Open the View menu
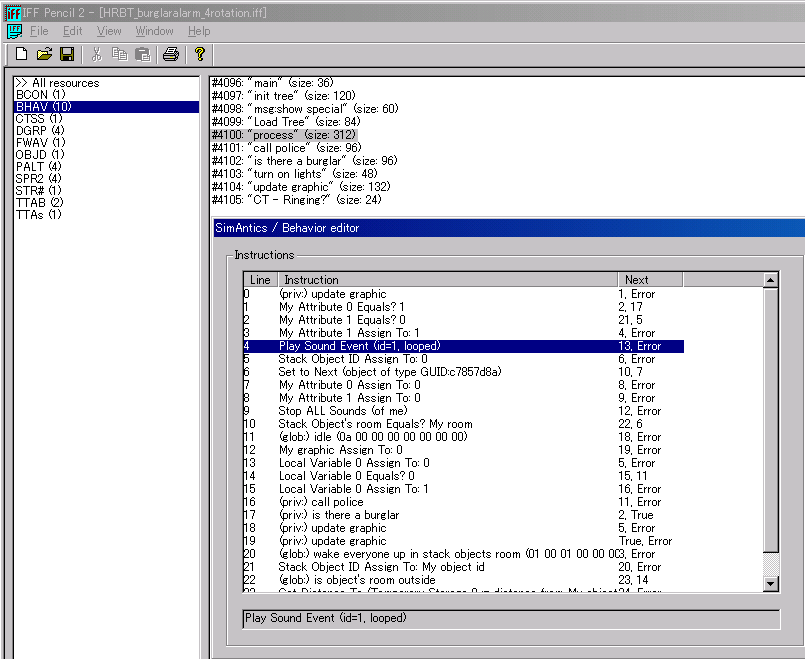This screenshot has height=660, width=805. tap(109, 31)
